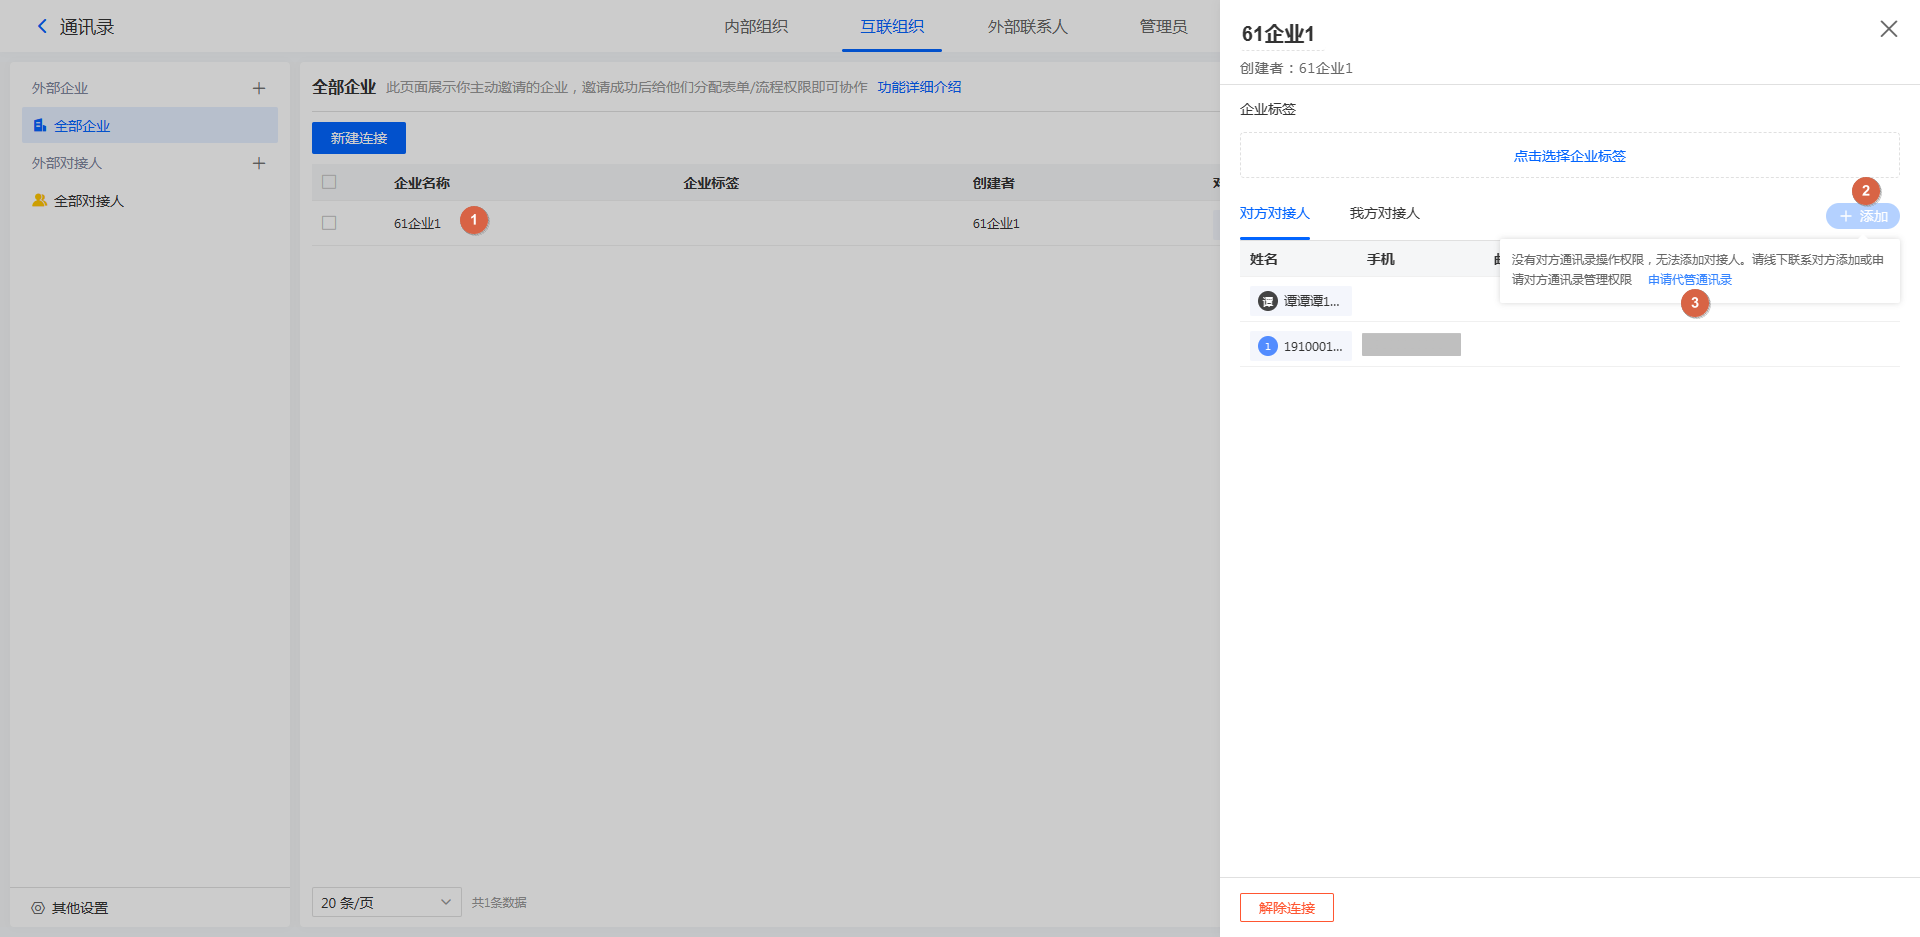Click the plus icon next to 外部对接人

pyautogui.click(x=259, y=163)
